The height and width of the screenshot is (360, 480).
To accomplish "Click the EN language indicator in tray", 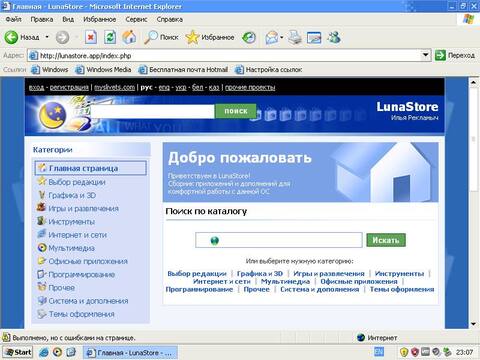I will point(379,352).
